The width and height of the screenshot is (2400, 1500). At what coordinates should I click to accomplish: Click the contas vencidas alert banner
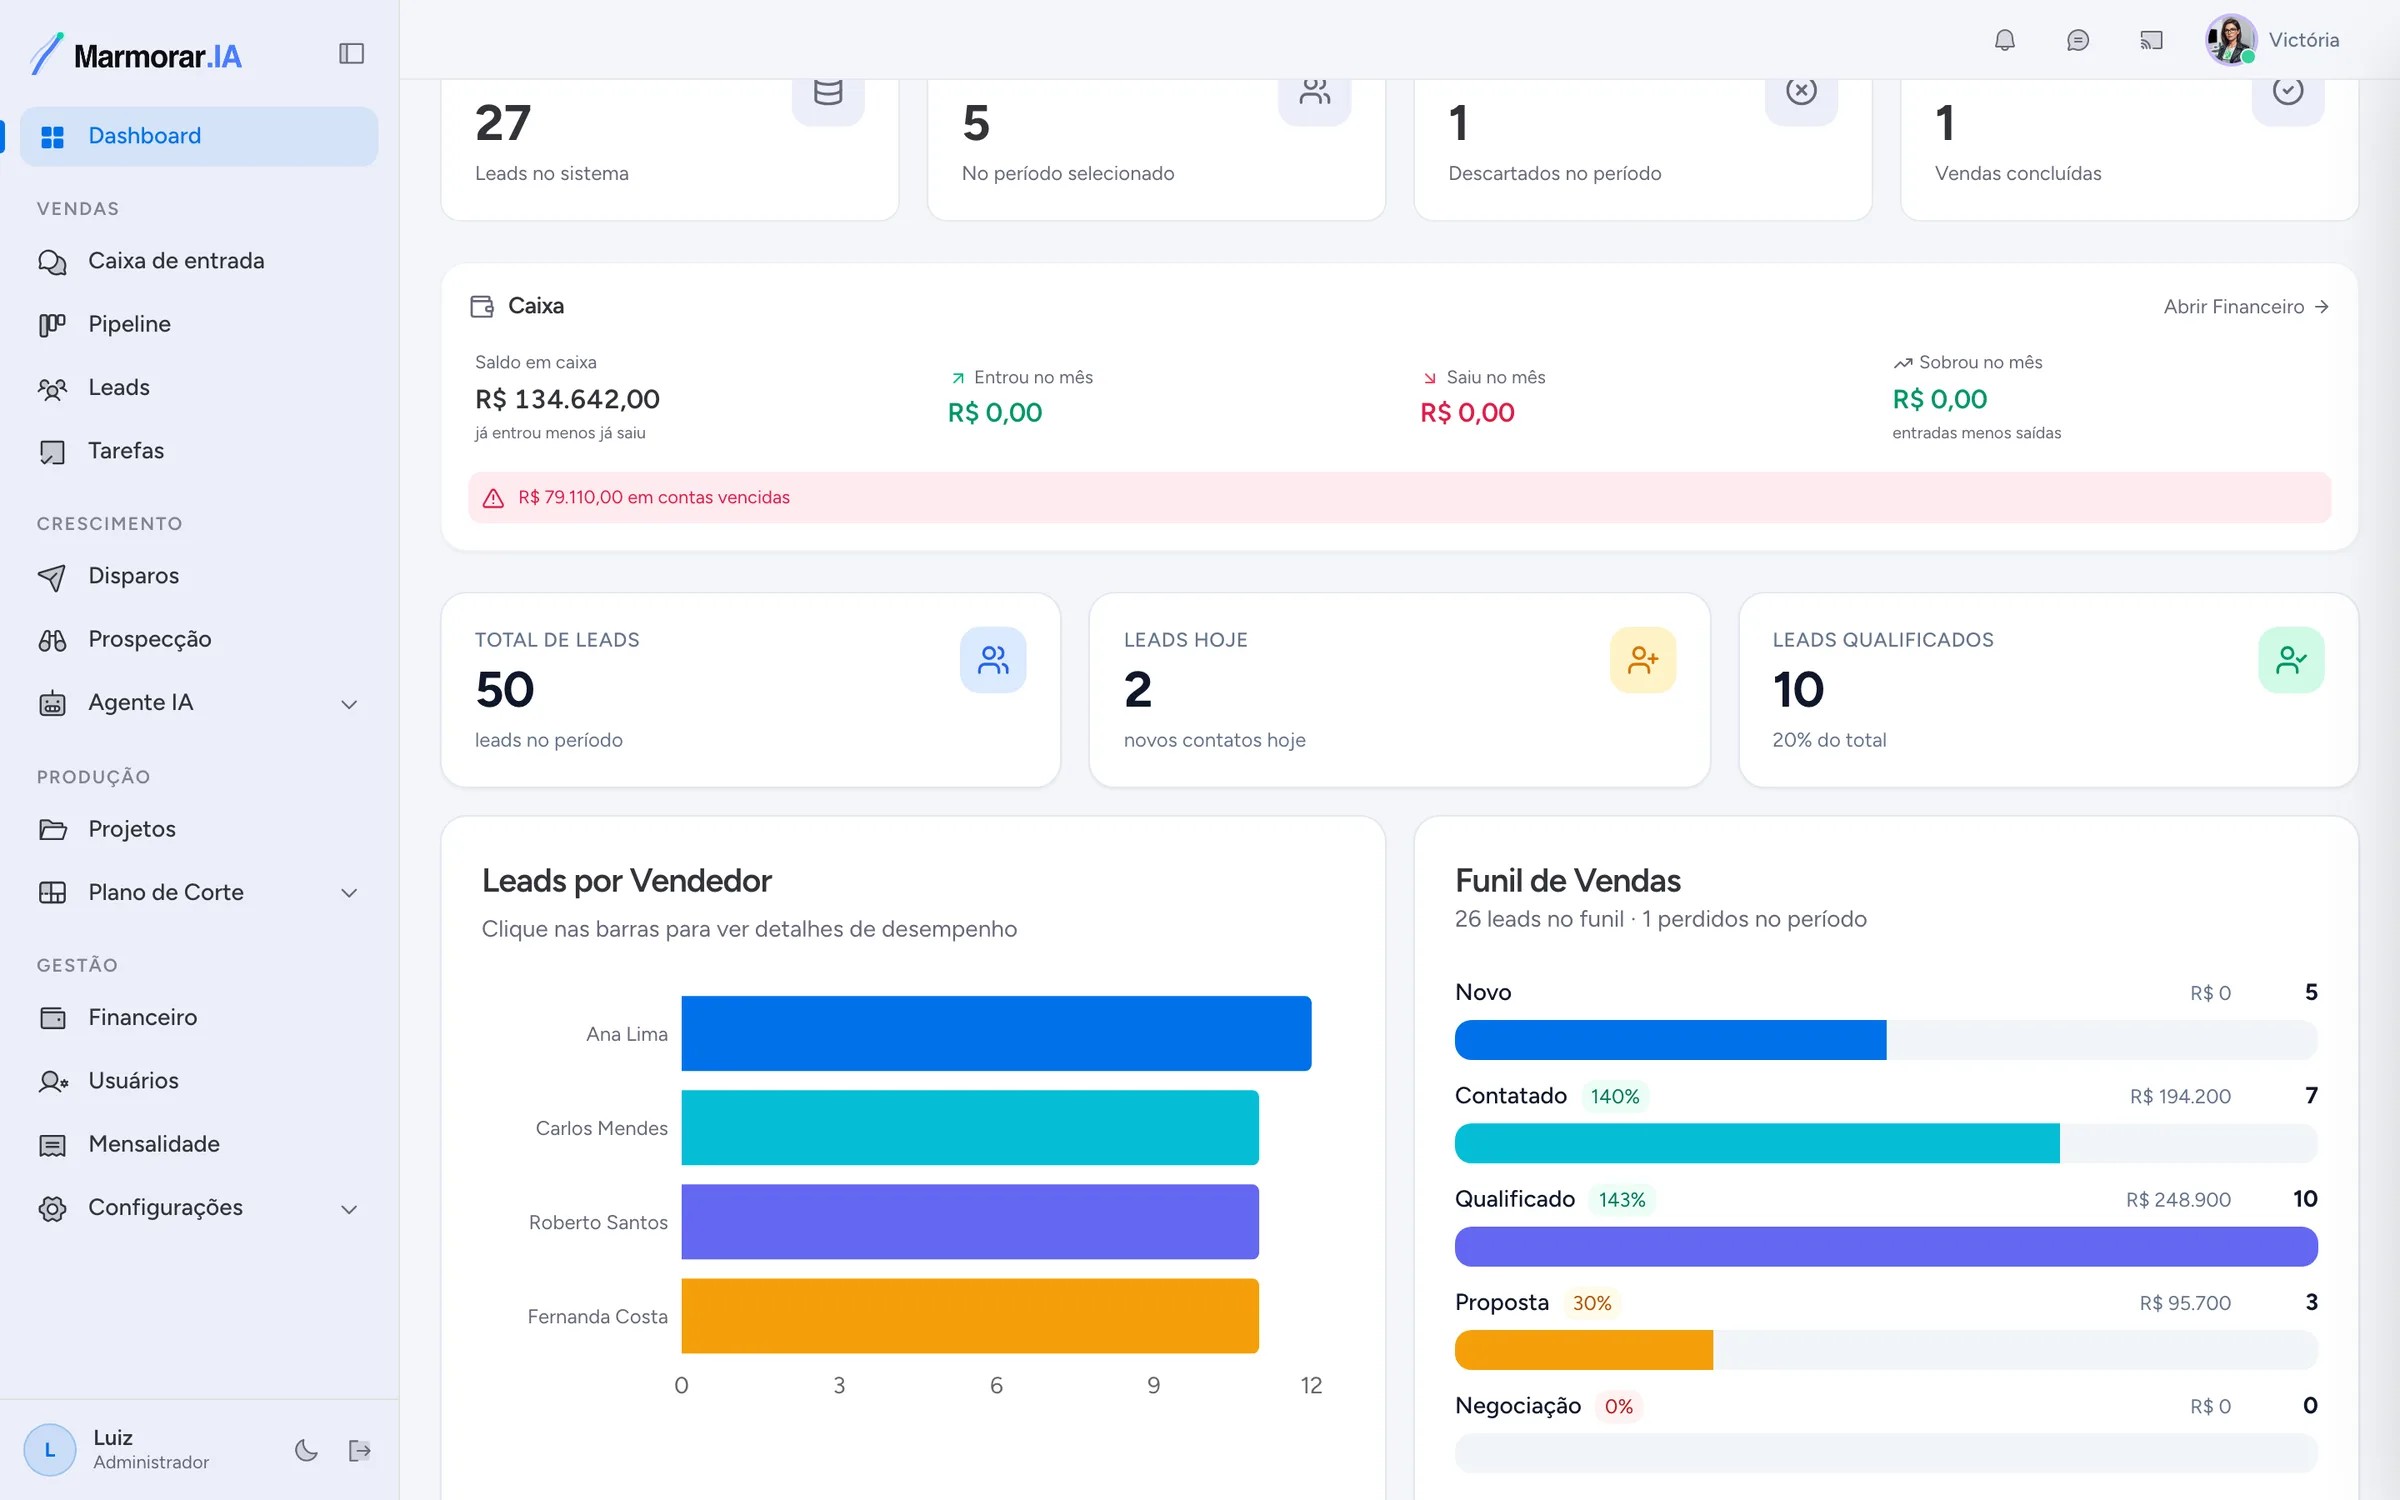coord(1399,497)
